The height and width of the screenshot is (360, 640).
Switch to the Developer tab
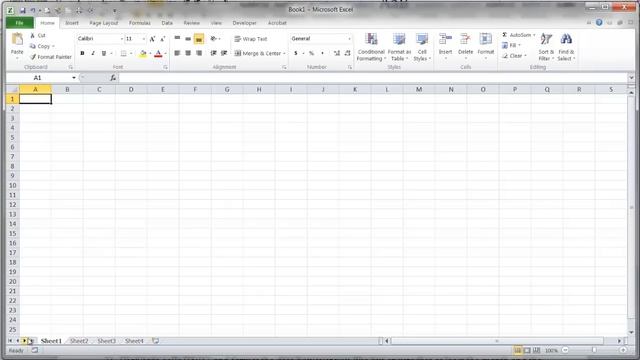pos(244,23)
